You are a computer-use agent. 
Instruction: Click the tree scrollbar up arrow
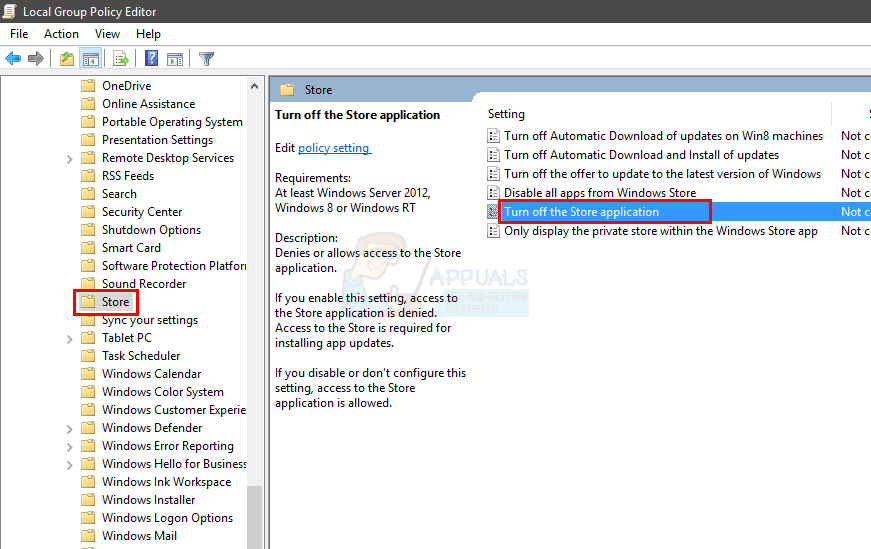[x=254, y=86]
